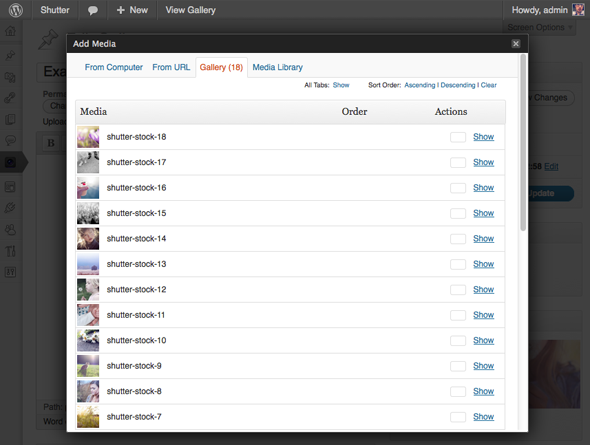Close the Add Media dialog
The width and height of the screenshot is (590, 445).
(516, 44)
